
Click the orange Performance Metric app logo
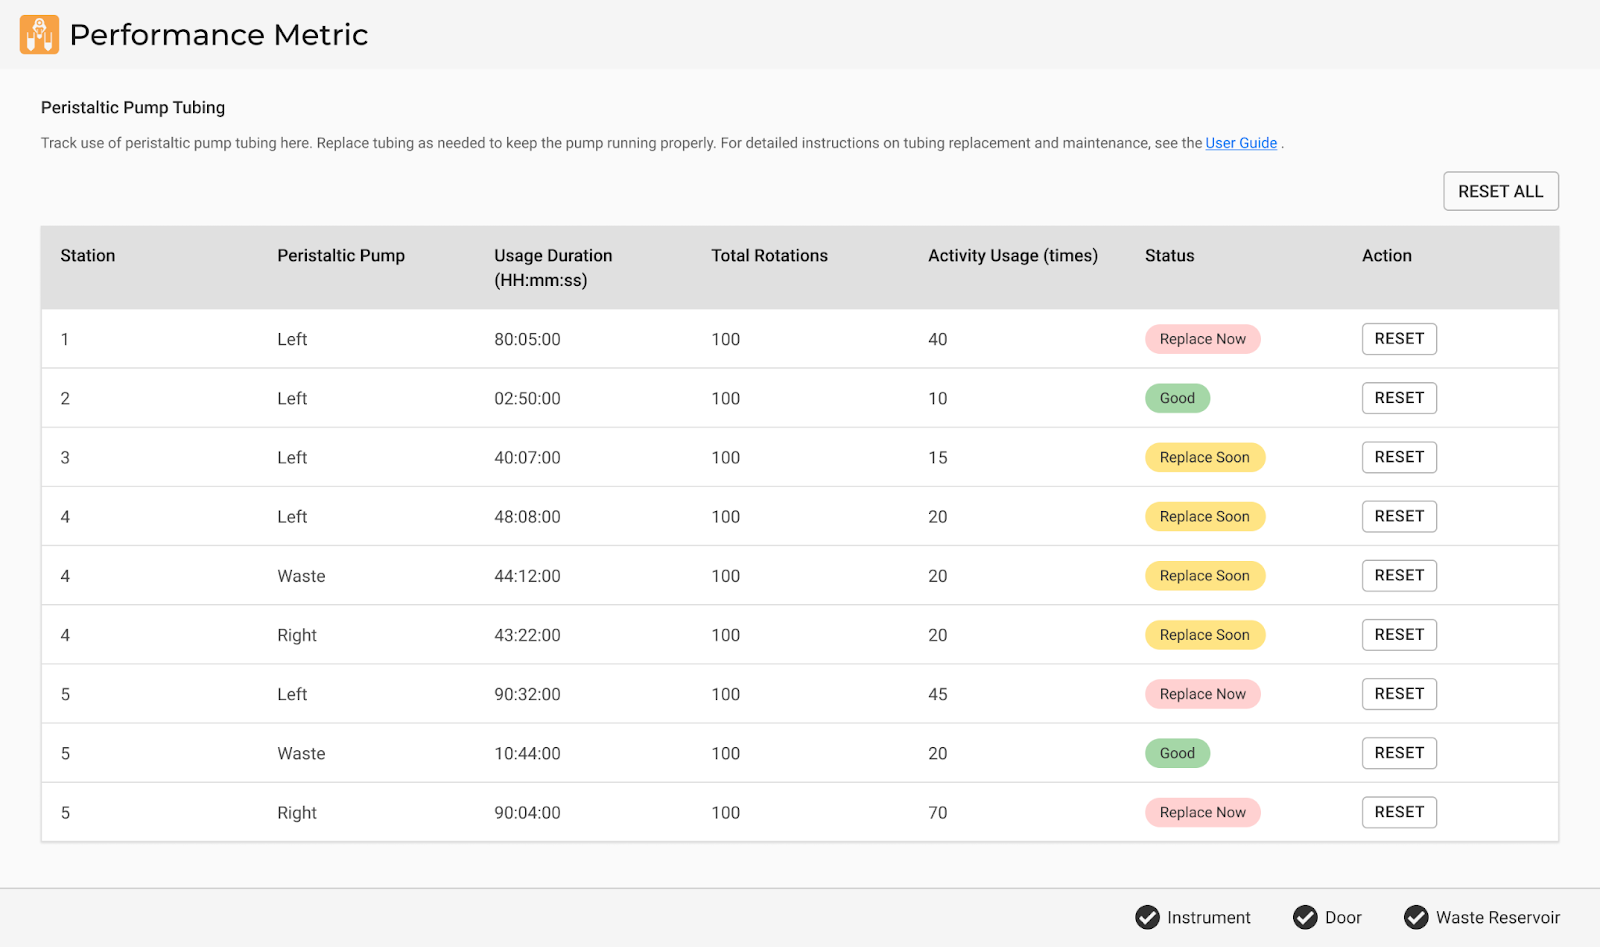[39, 35]
